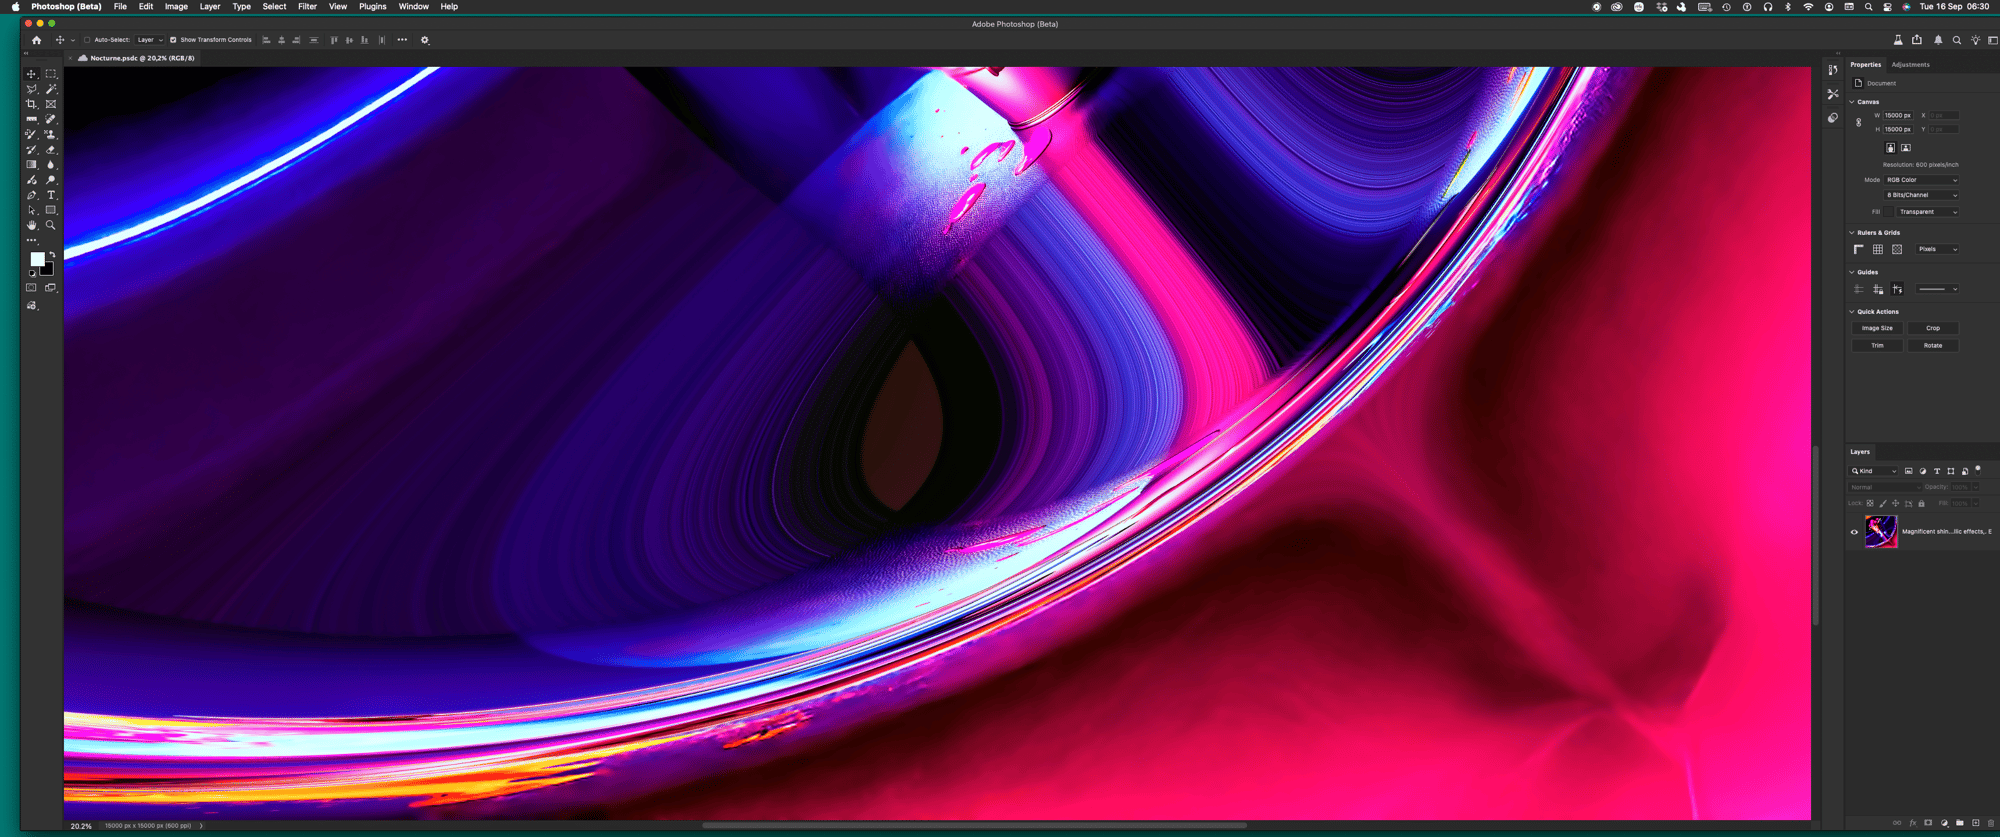Choose the Pen tool

(31, 195)
